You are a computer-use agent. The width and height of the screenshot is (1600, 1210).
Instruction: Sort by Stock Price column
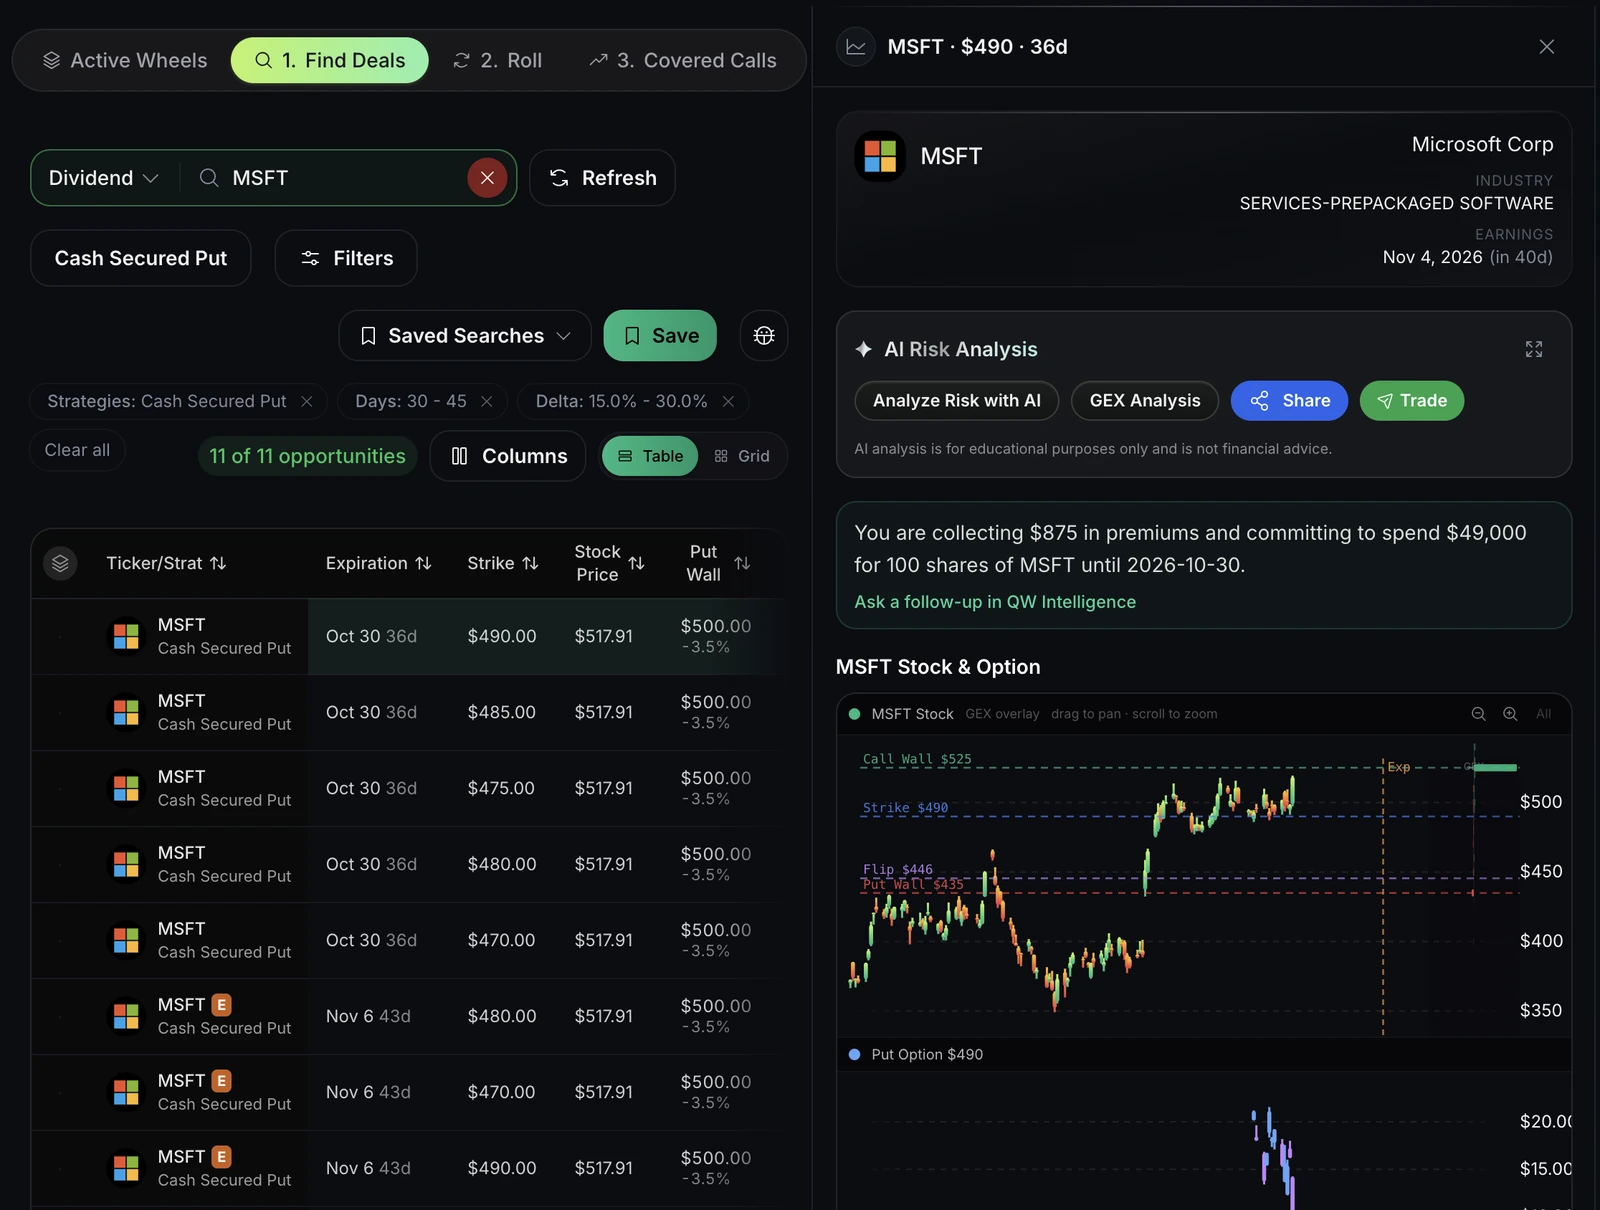(x=609, y=563)
